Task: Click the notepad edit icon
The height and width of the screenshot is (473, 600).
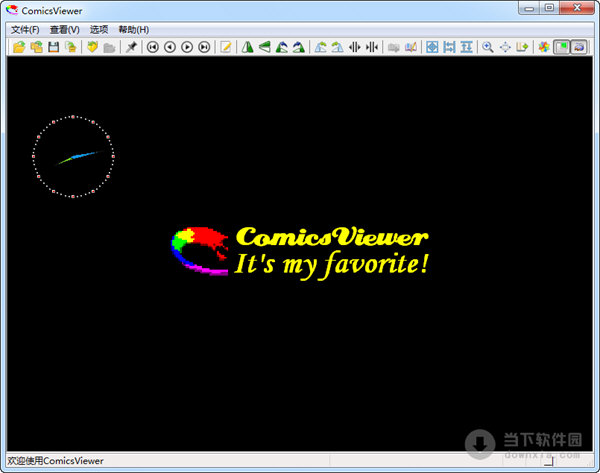Action: 226,47
